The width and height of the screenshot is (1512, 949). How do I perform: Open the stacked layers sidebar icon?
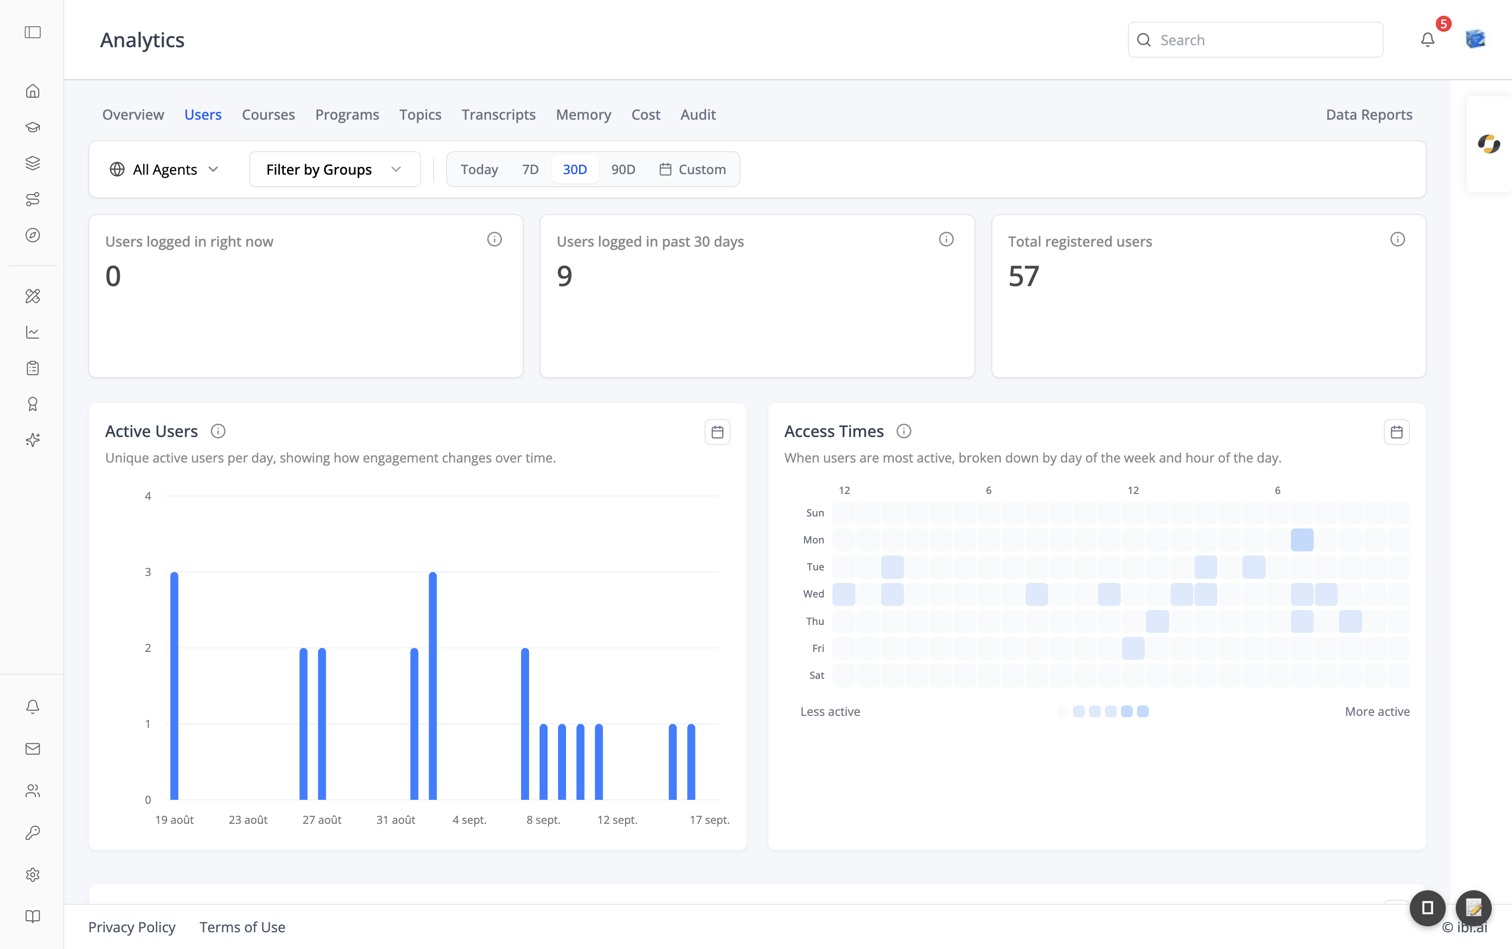33,163
